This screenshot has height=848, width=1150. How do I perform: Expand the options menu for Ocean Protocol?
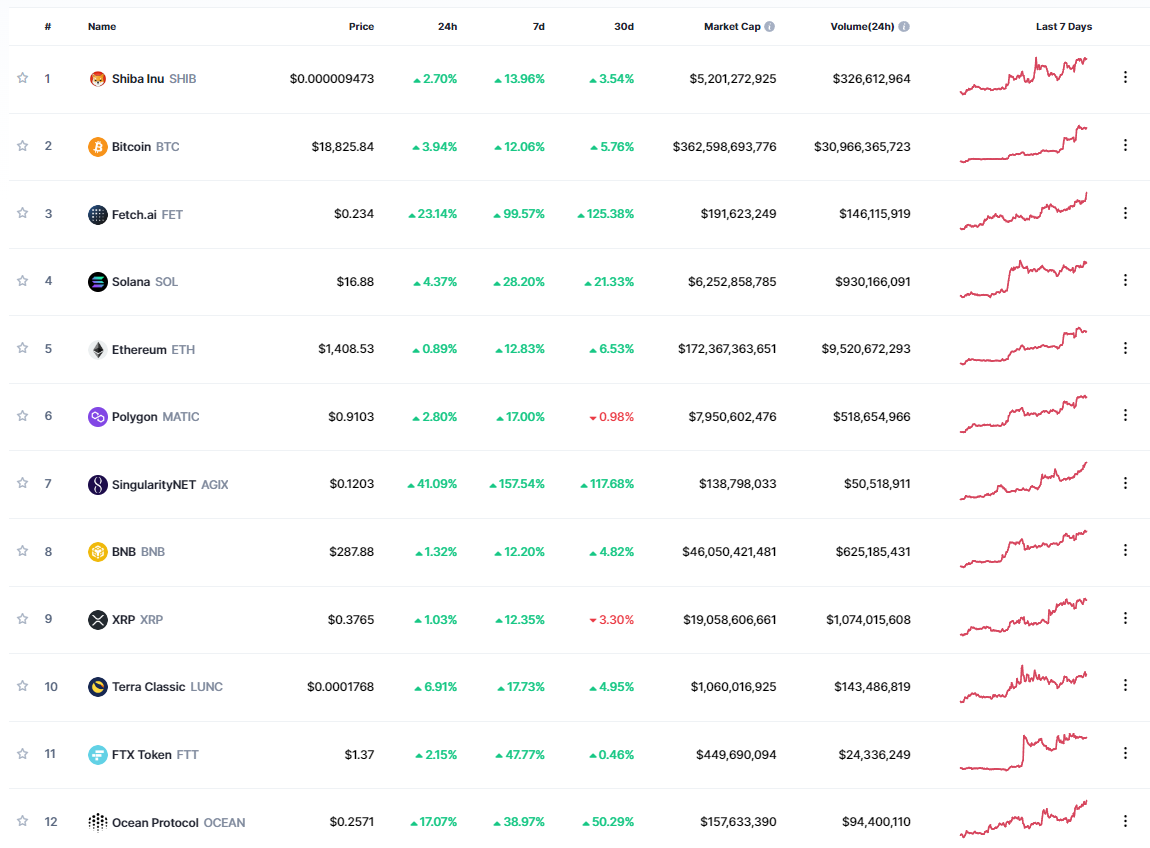(x=1125, y=821)
